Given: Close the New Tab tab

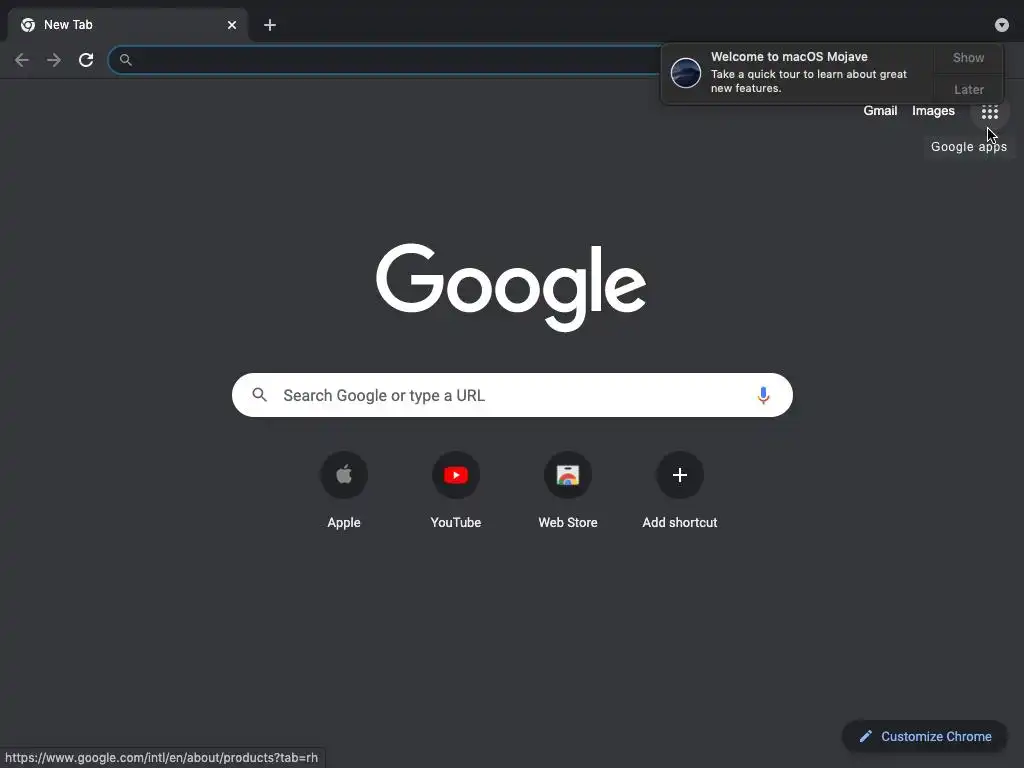Looking at the screenshot, I should tap(232, 25).
